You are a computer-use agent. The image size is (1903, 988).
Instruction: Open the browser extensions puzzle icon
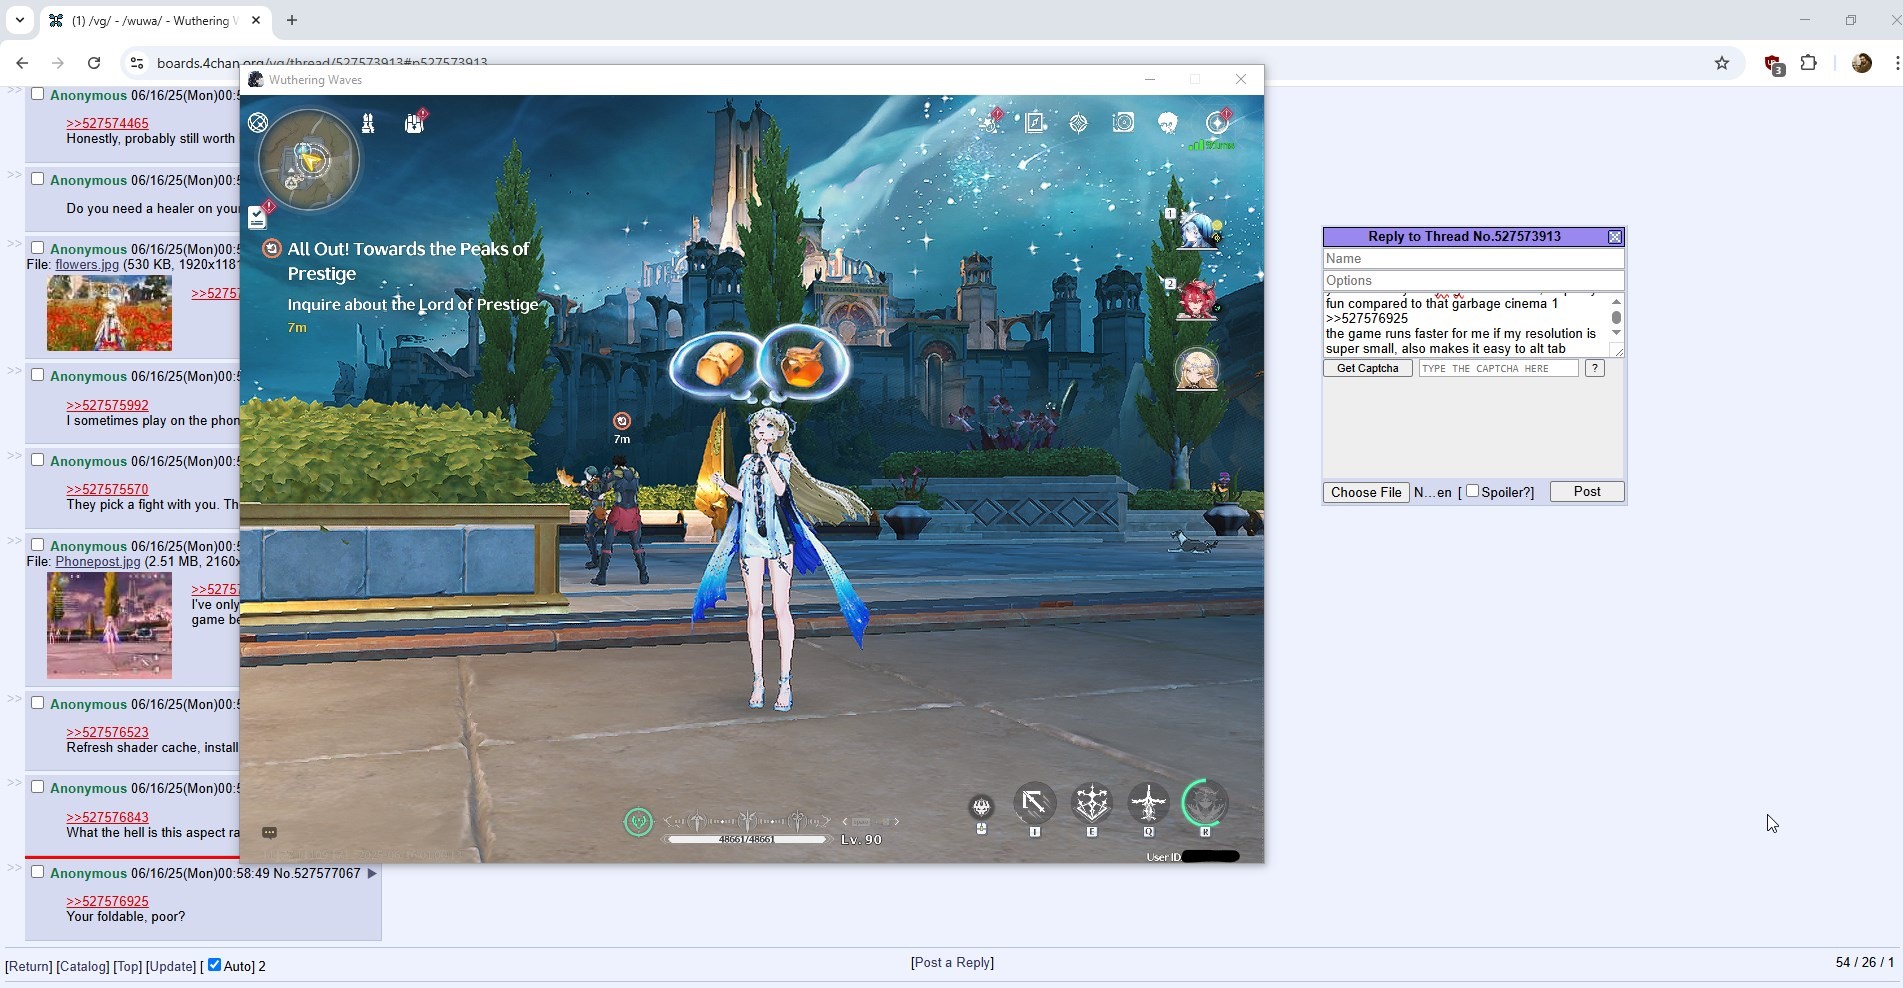click(x=1809, y=63)
